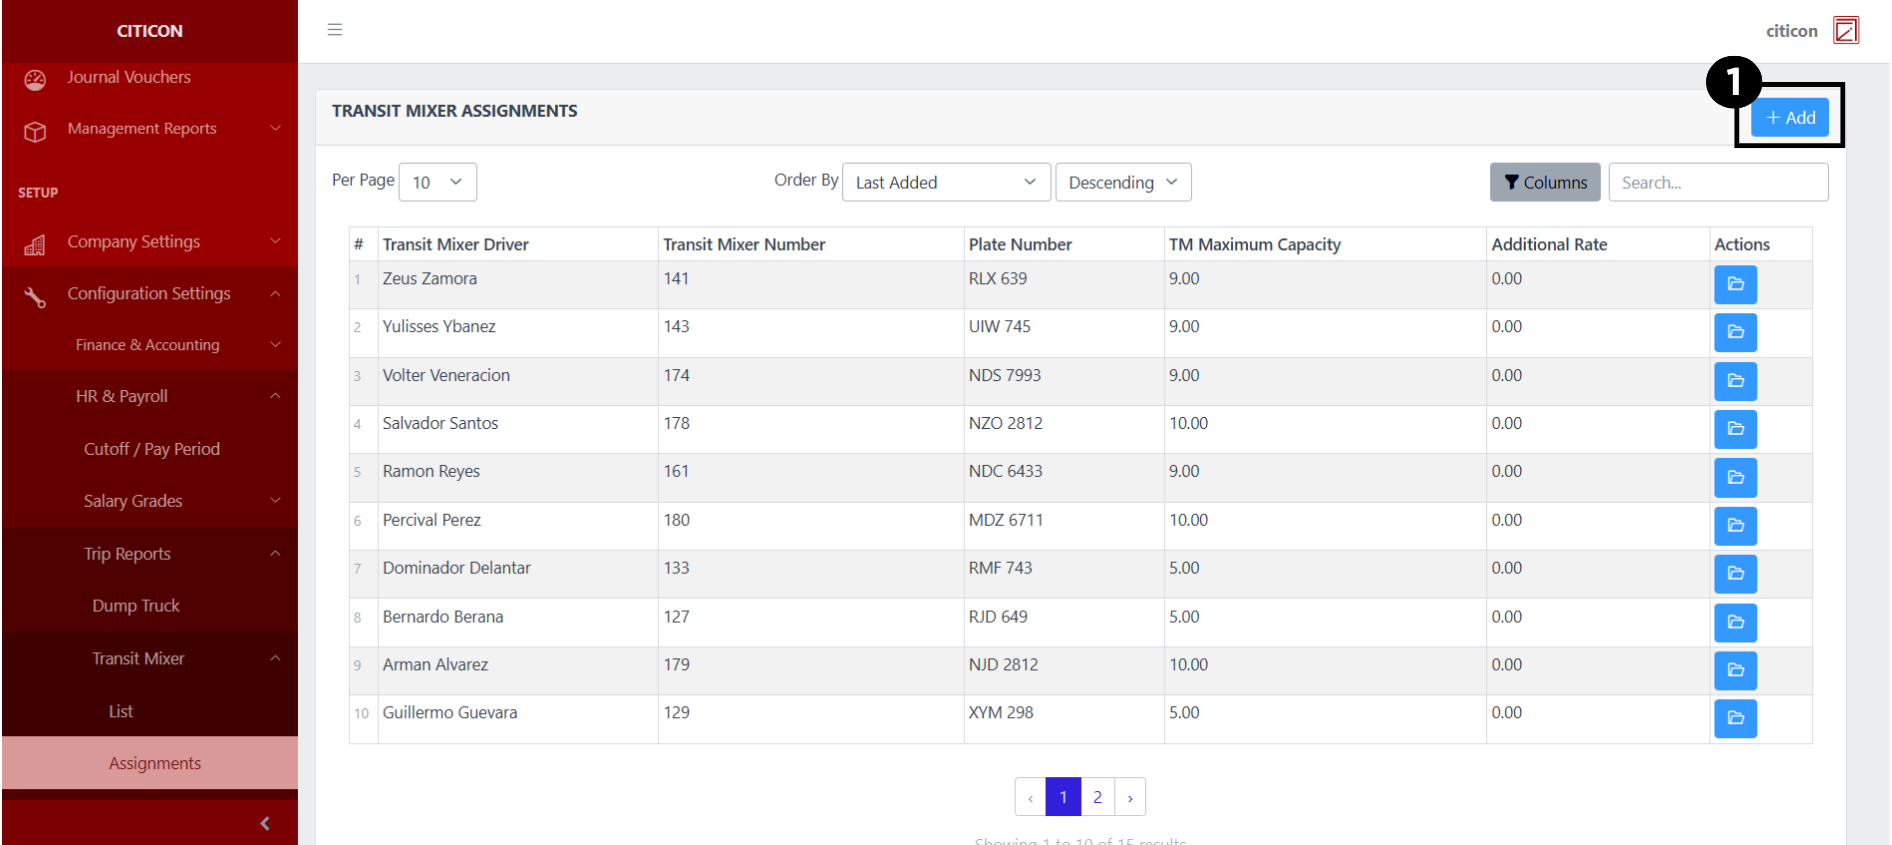Expand Company Settings submenu
The image size is (1892, 845).
[x=150, y=241]
